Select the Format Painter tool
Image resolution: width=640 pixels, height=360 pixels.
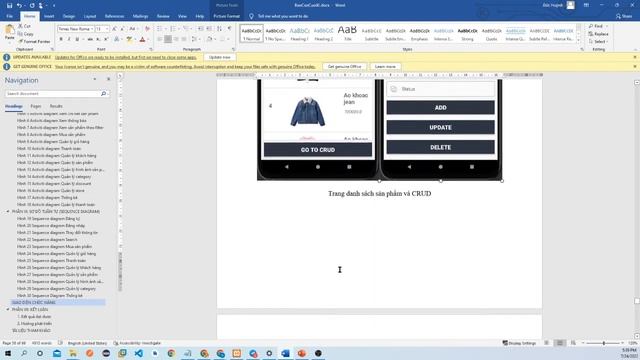pos(34,42)
